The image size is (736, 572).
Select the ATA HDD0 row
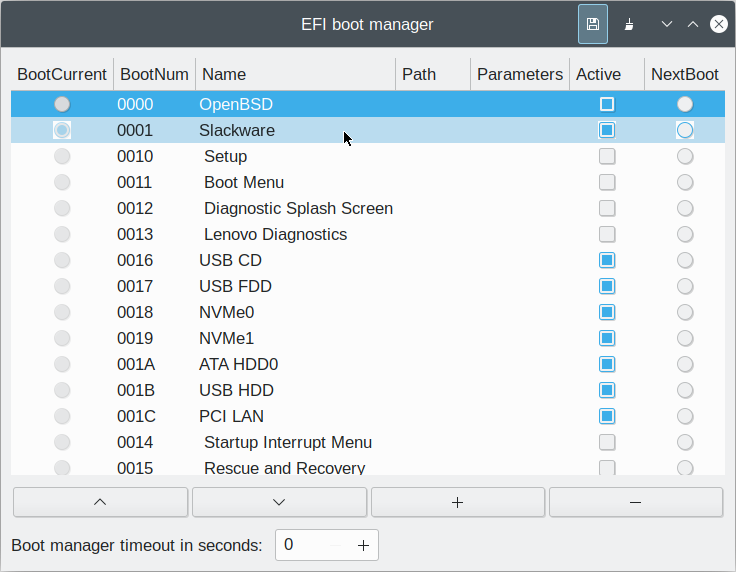pos(368,364)
